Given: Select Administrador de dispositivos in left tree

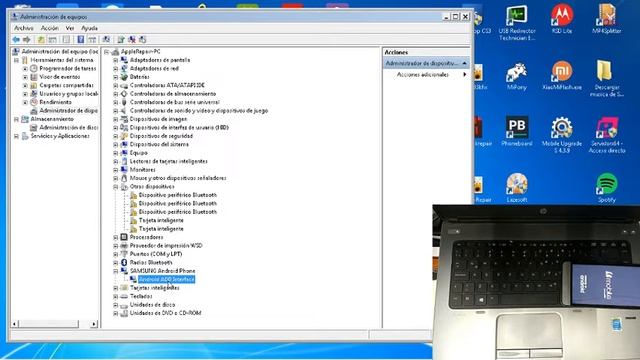Looking at the screenshot, I should point(69,111).
